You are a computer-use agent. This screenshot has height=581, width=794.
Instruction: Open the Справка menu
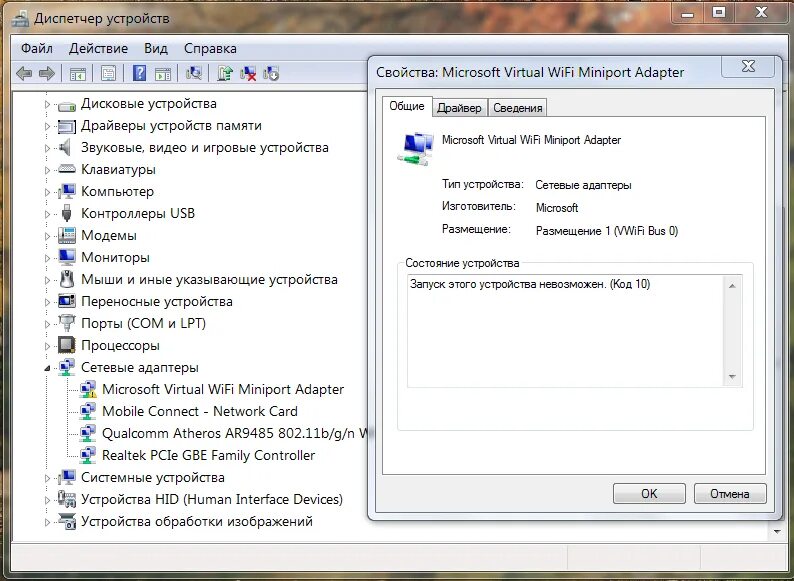pos(210,49)
